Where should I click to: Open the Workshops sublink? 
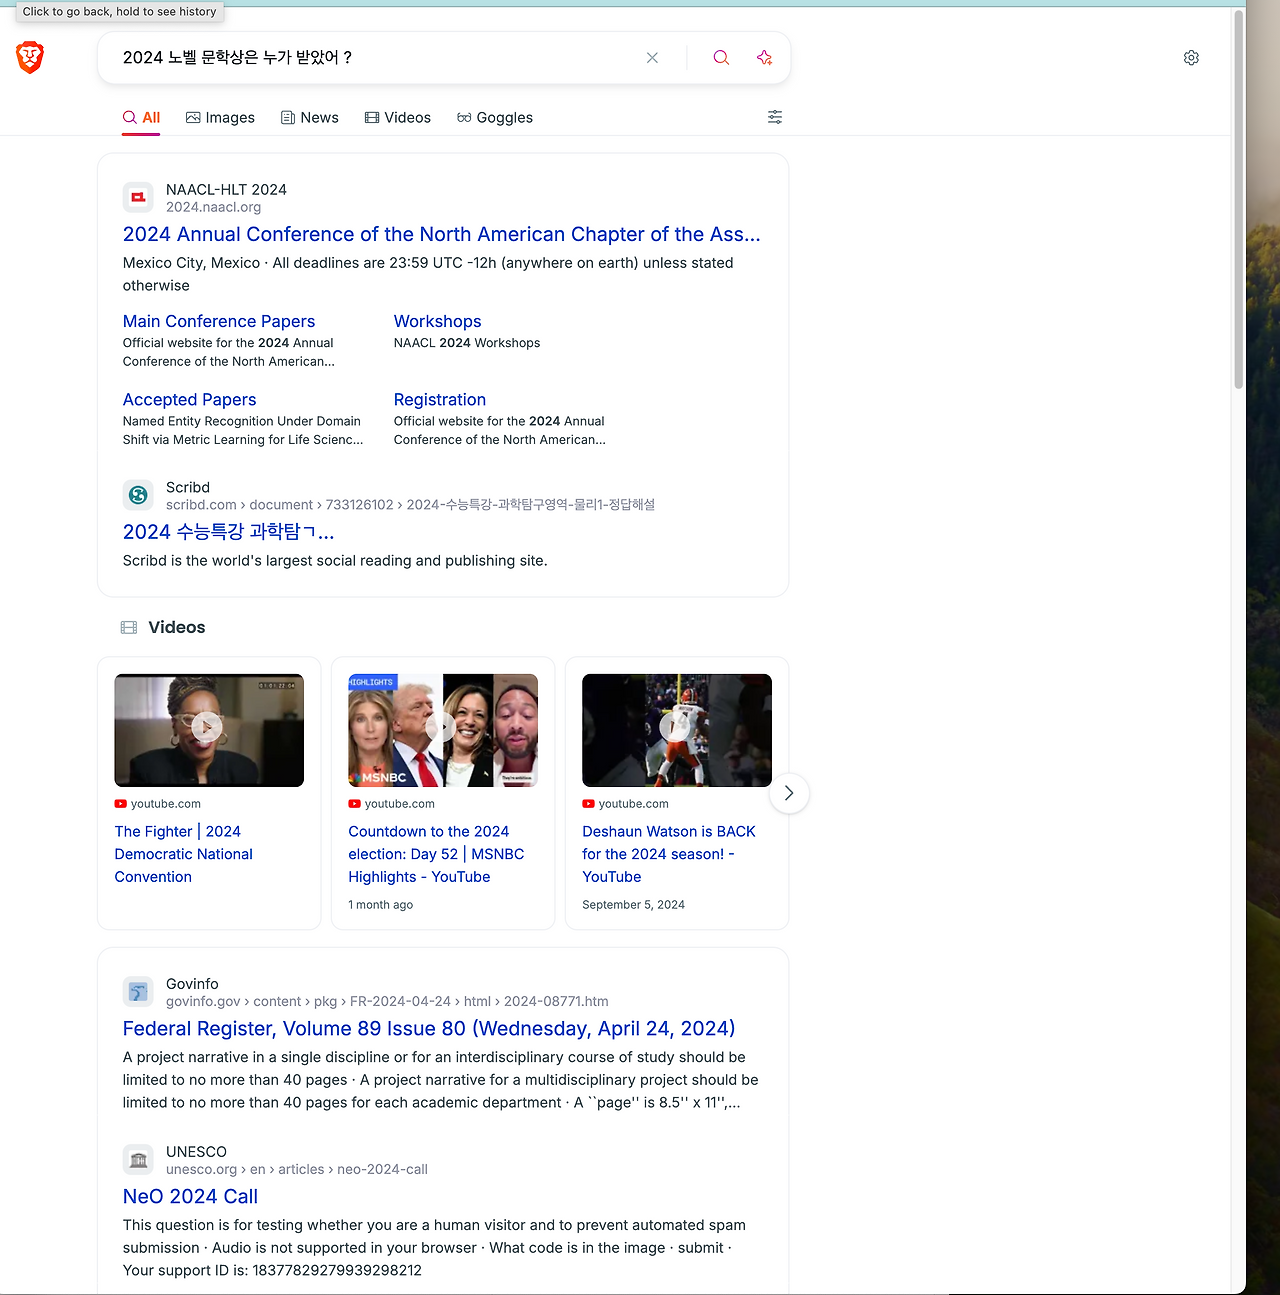[437, 321]
